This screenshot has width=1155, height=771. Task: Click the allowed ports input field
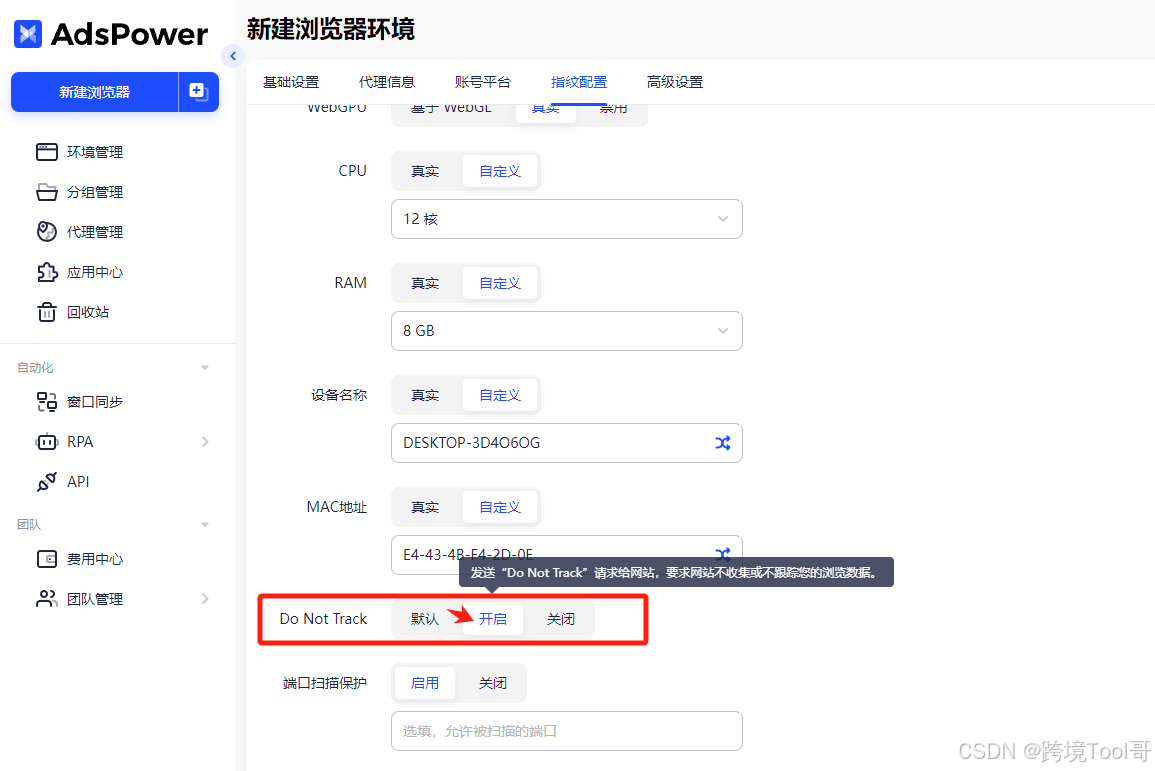[x=566, y=731]
